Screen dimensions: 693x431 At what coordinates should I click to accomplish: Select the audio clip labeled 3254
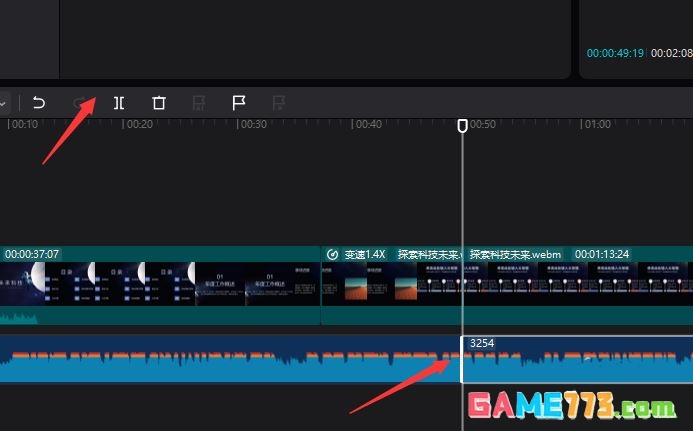[x=577, y=360]
